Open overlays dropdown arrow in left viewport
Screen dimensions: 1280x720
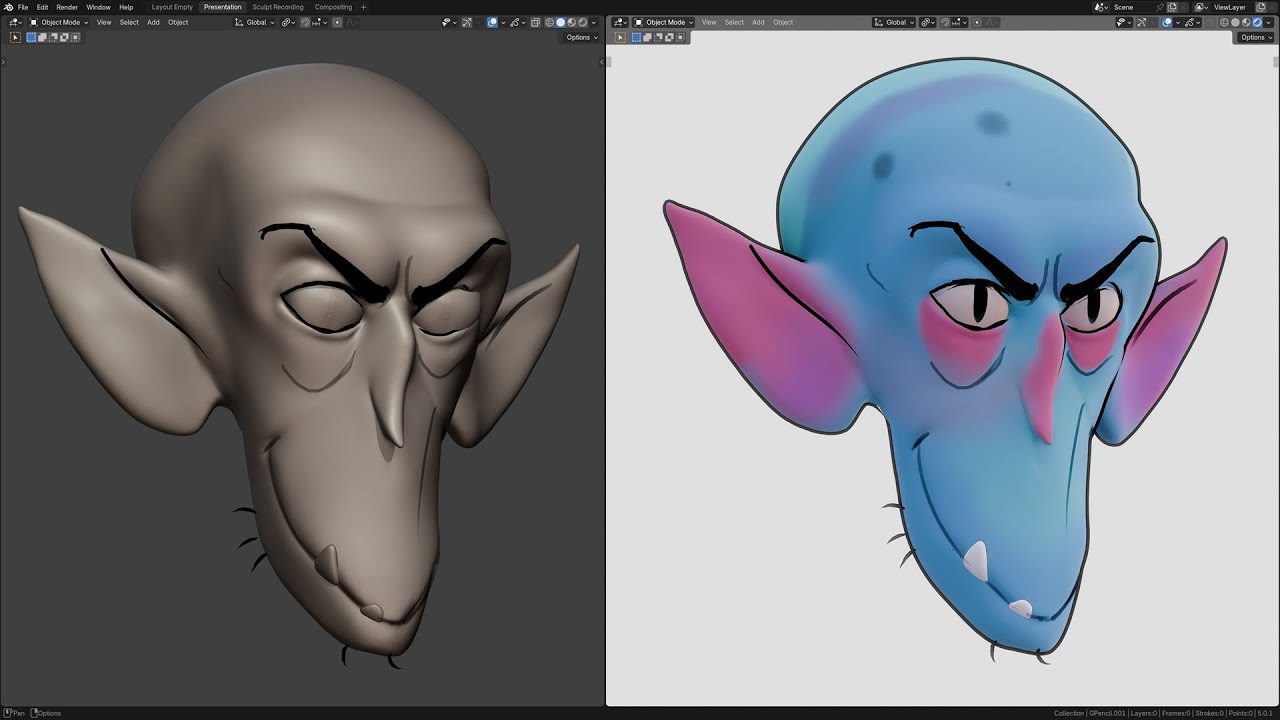(503, 22)
